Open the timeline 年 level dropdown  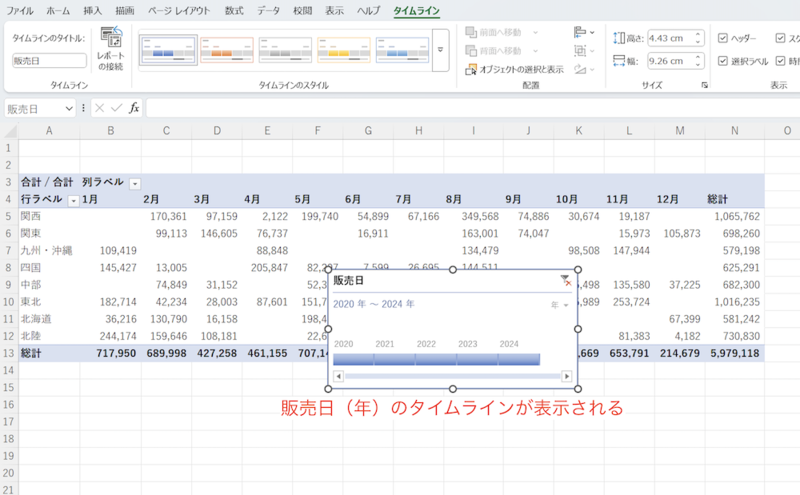tap(560, 305)
